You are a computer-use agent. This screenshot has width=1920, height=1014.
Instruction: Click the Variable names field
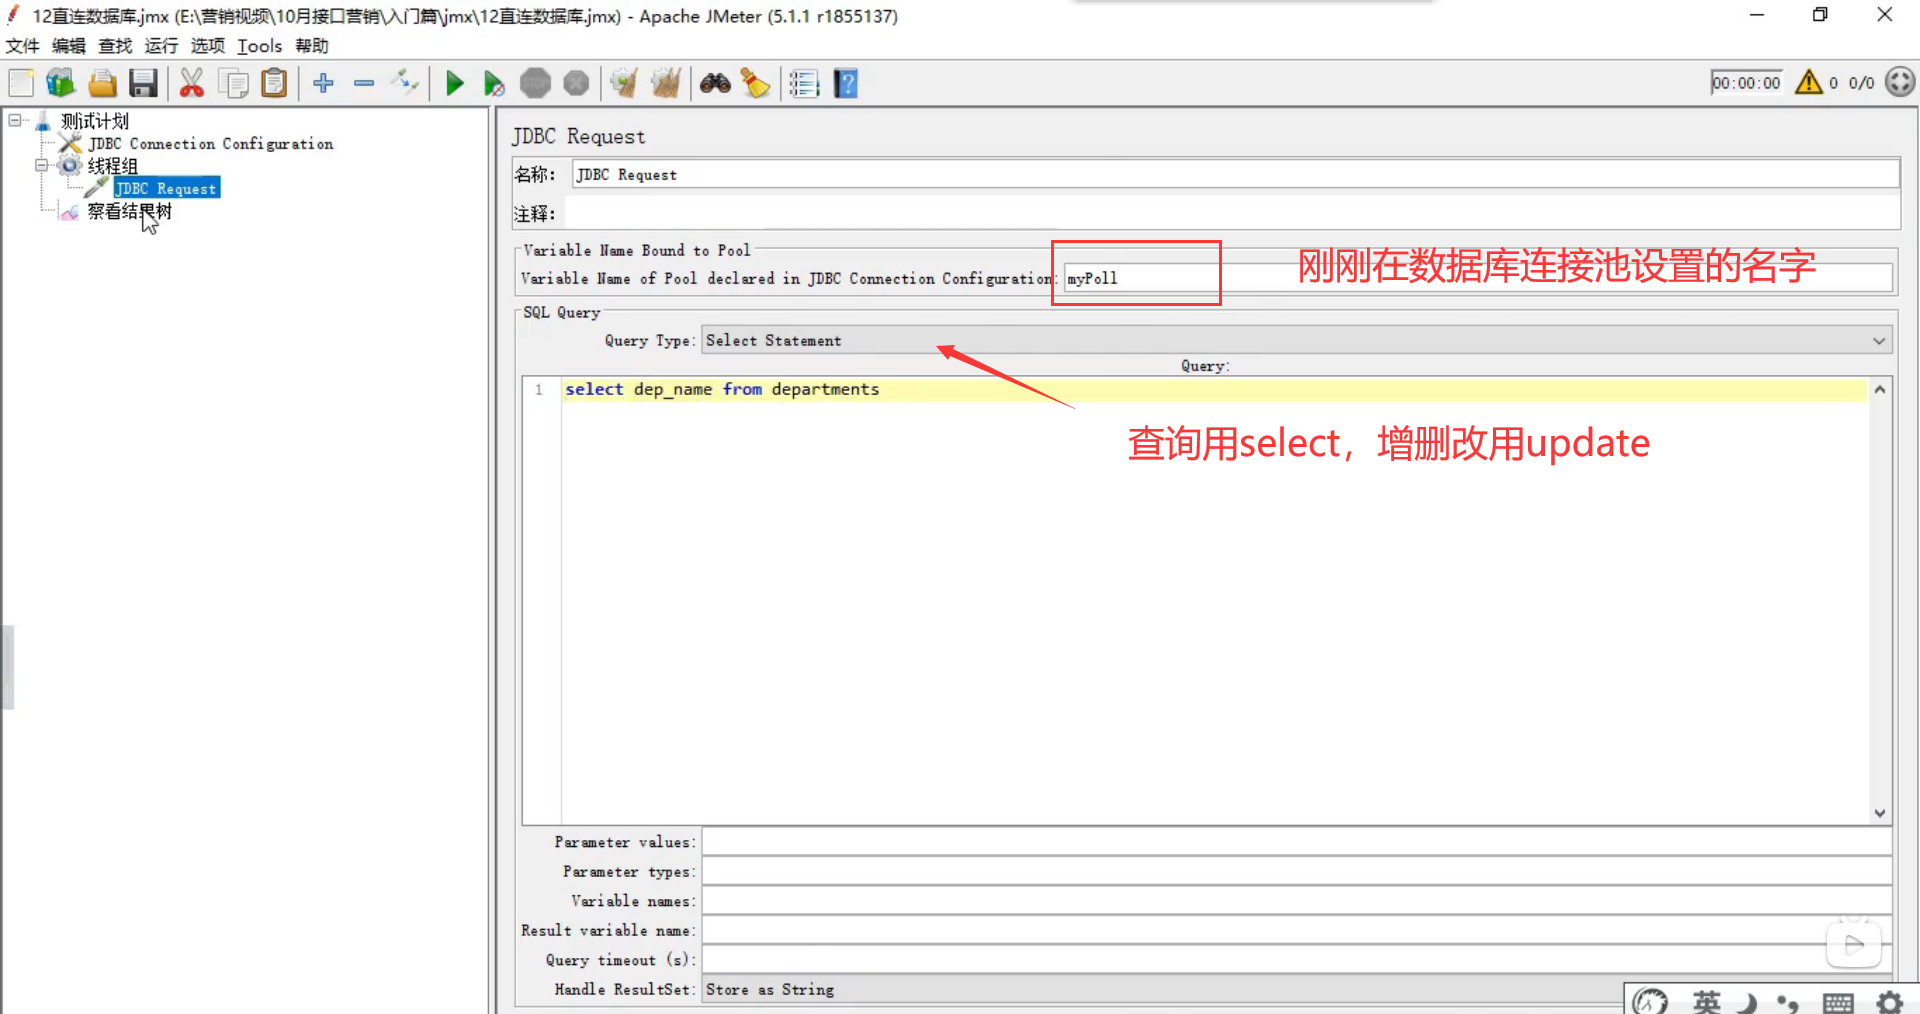pos(1296,901)
